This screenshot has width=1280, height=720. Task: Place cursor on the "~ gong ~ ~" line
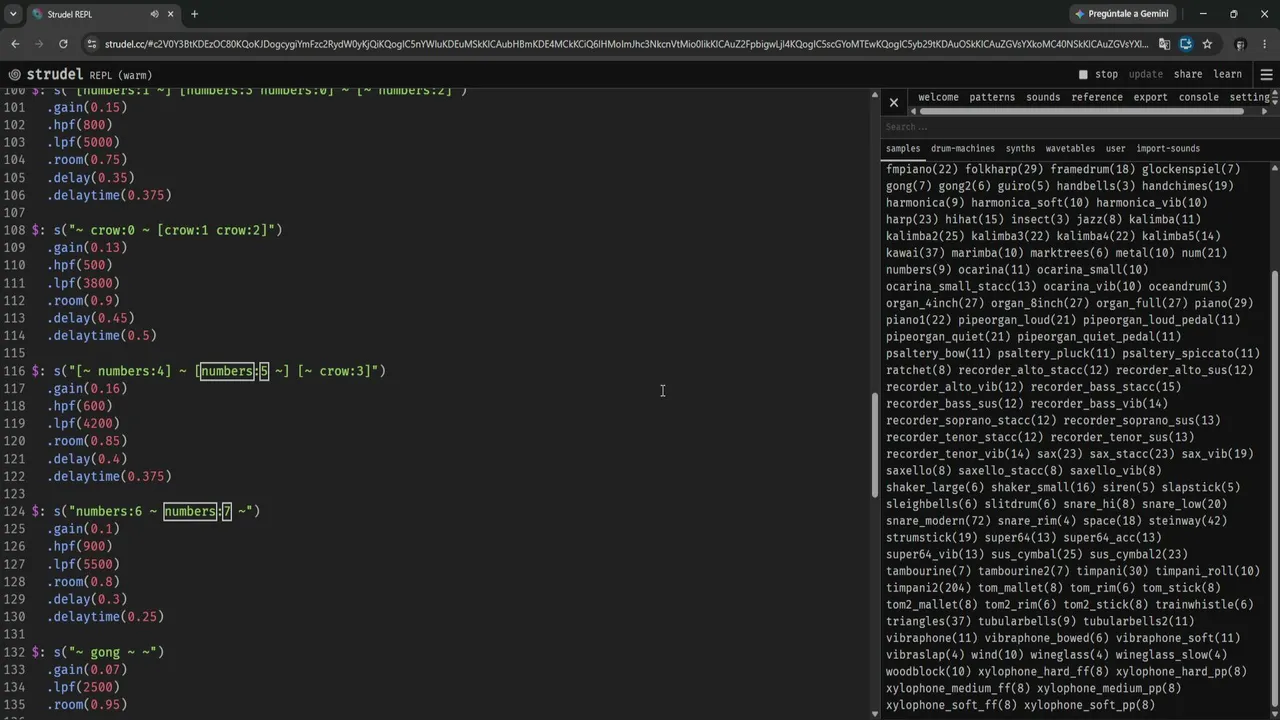[x=100, y=652]
